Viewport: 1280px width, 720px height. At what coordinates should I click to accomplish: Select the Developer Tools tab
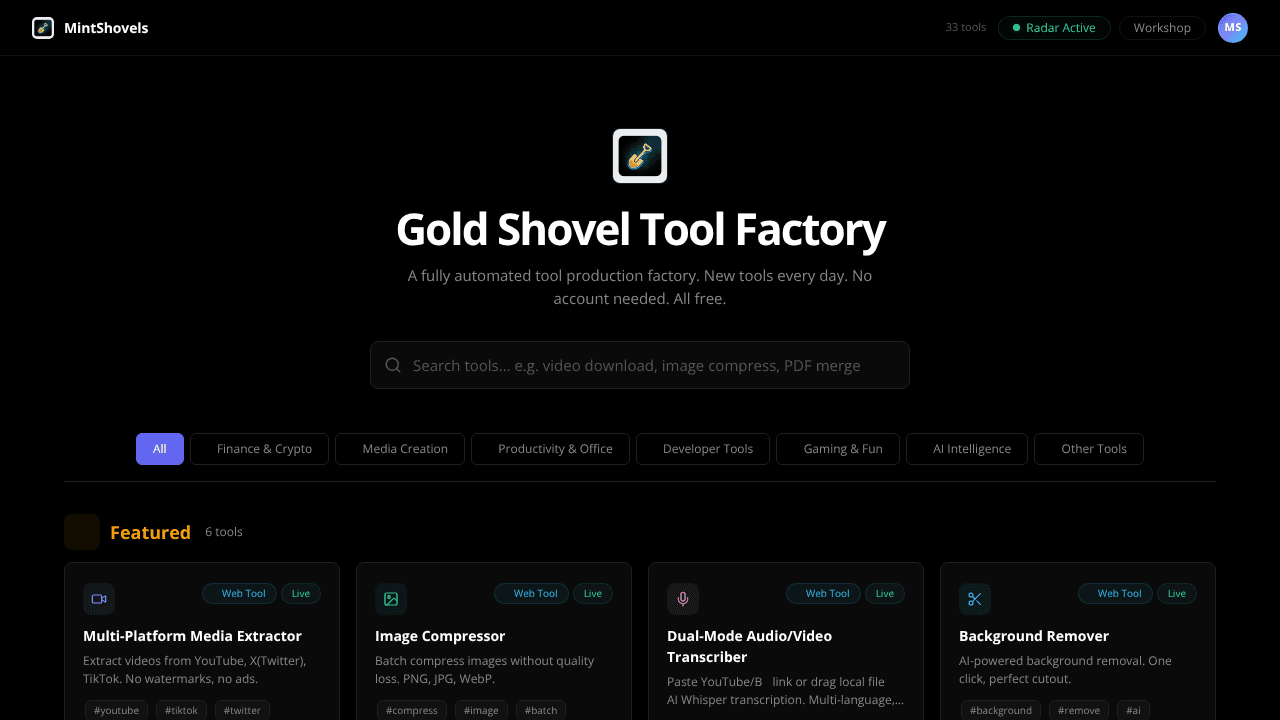pyautogui.click(x=703, y=449)
